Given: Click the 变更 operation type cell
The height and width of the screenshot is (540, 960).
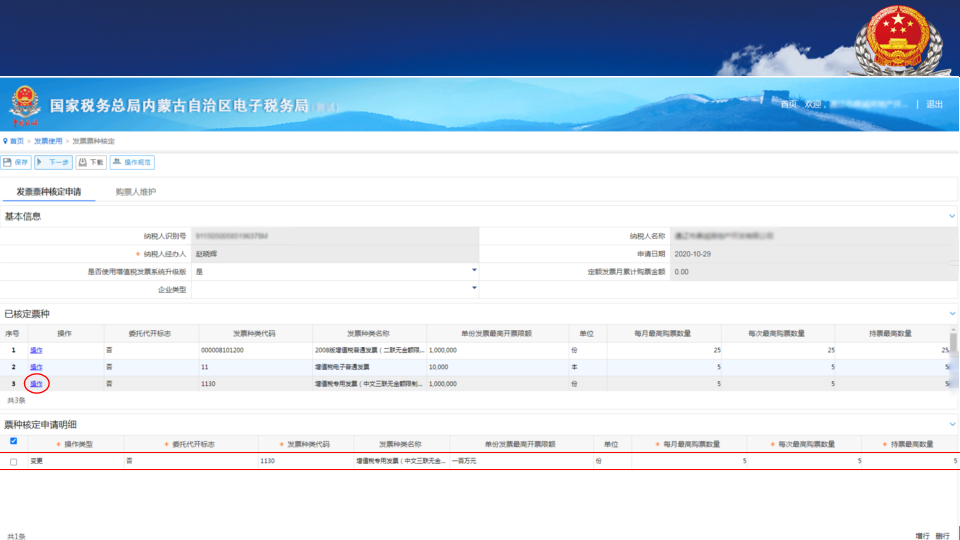Looking at the screenshot, I should (x=76, y=461).
